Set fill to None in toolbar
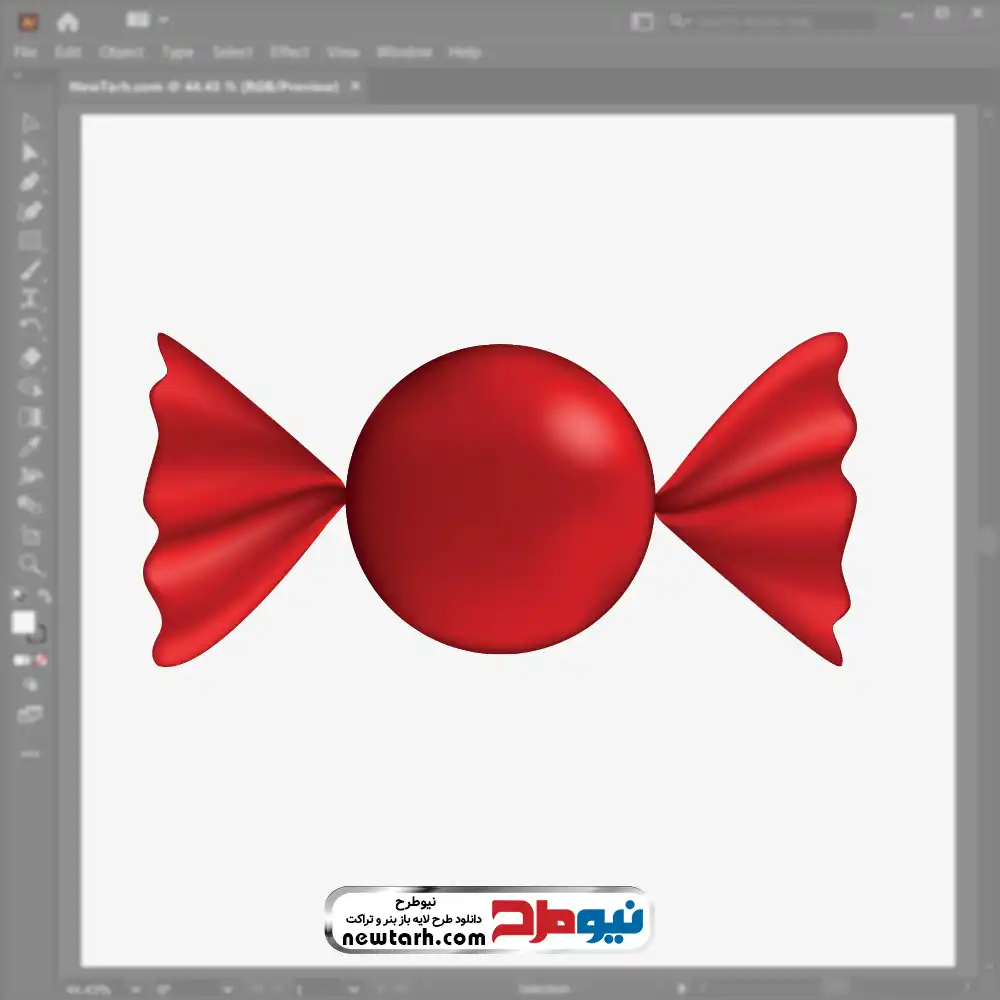The height and width of the screenshot is (1000, 1000). pos(42,661)
